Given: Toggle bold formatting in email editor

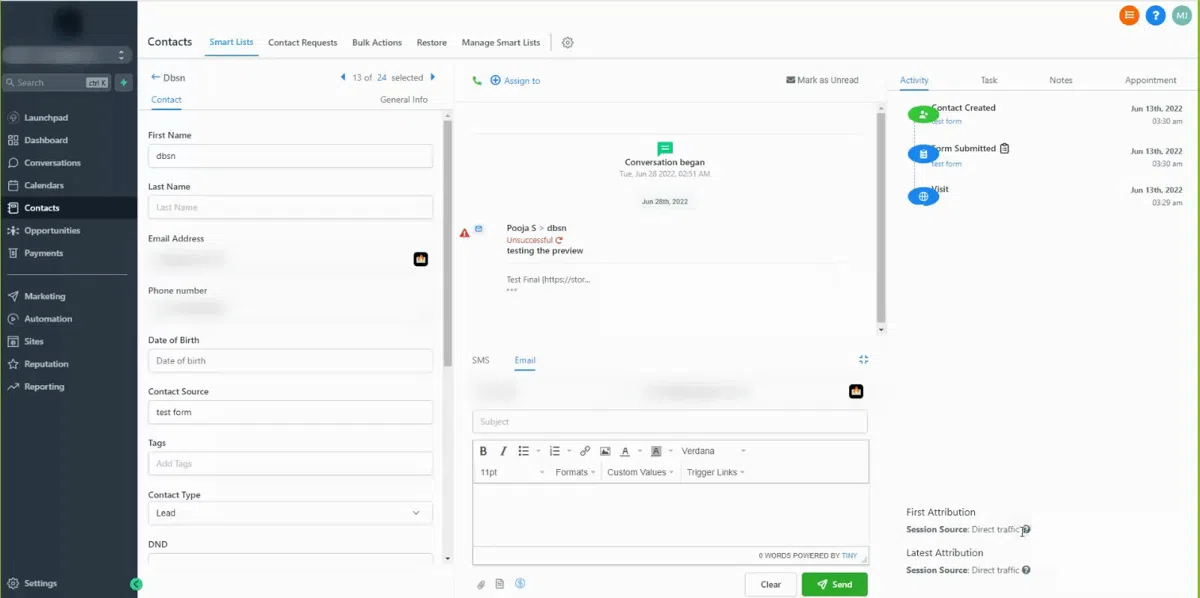Looking at the screenshot, I should [x=483, y=451].
